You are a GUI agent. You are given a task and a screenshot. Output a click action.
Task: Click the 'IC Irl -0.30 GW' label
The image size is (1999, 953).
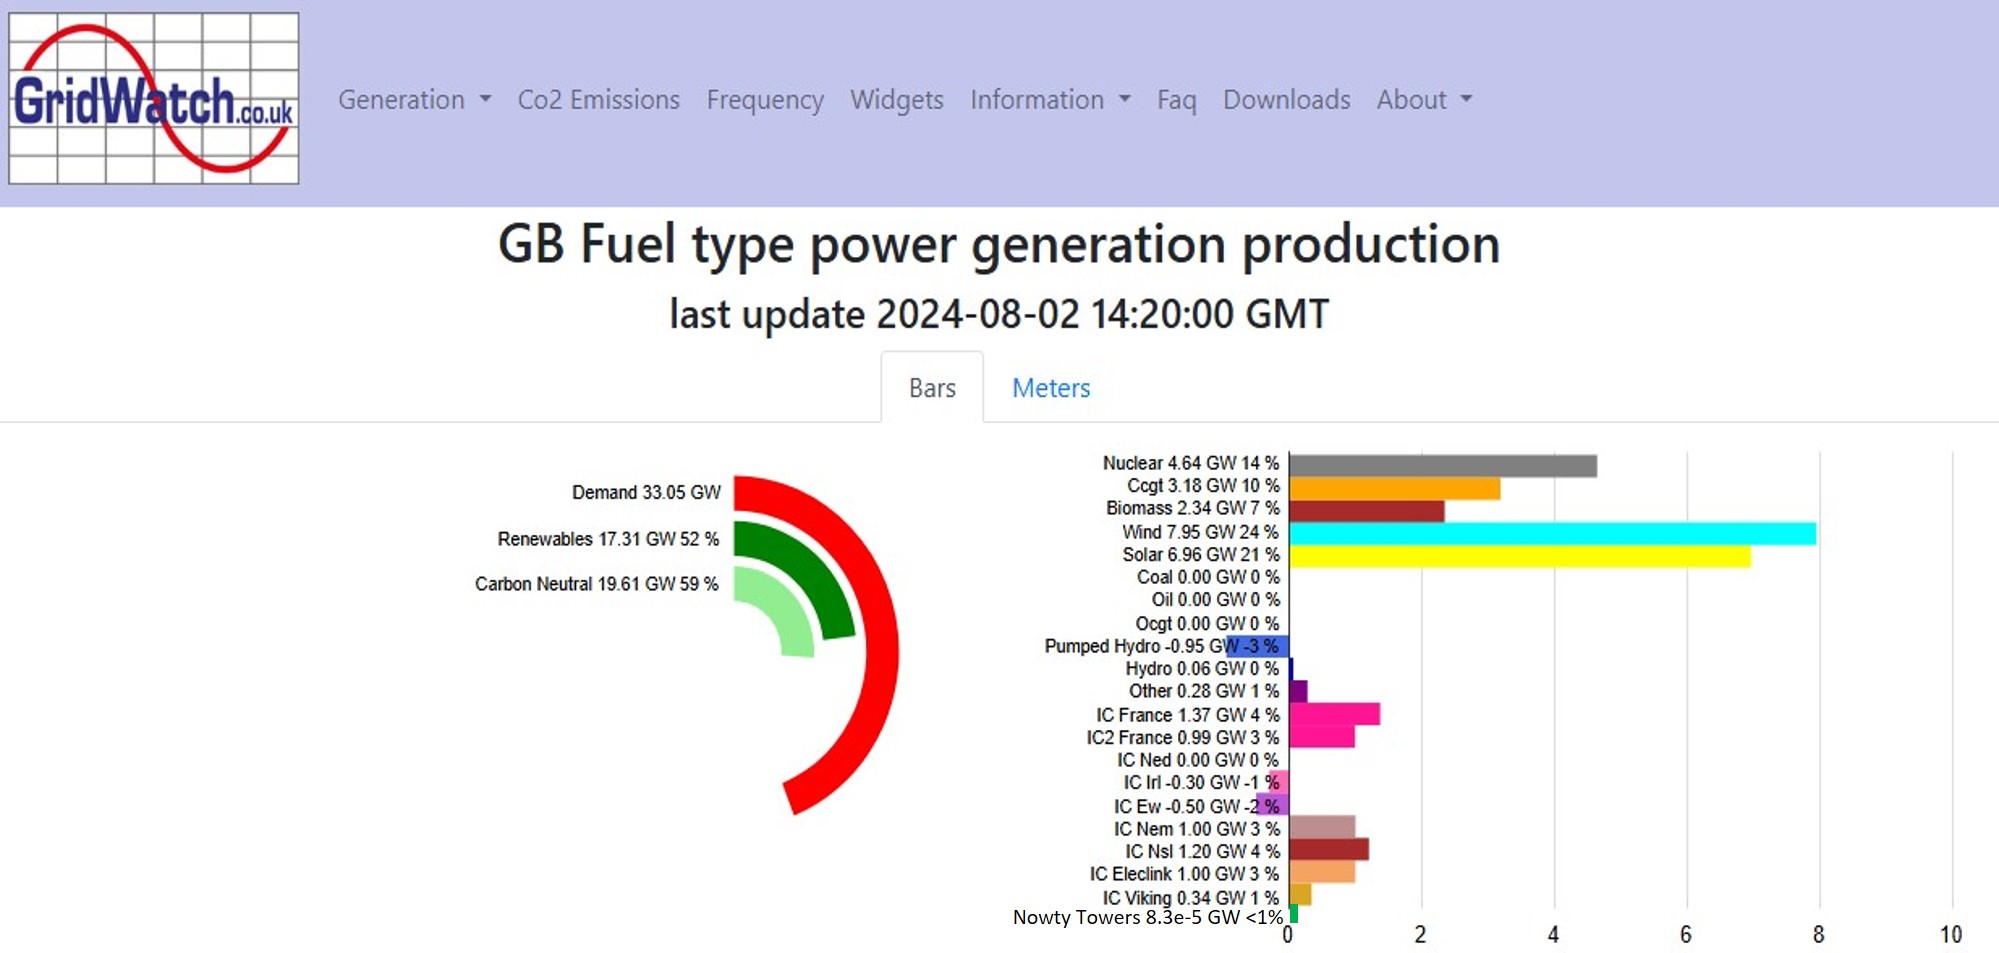(1182, 782)
